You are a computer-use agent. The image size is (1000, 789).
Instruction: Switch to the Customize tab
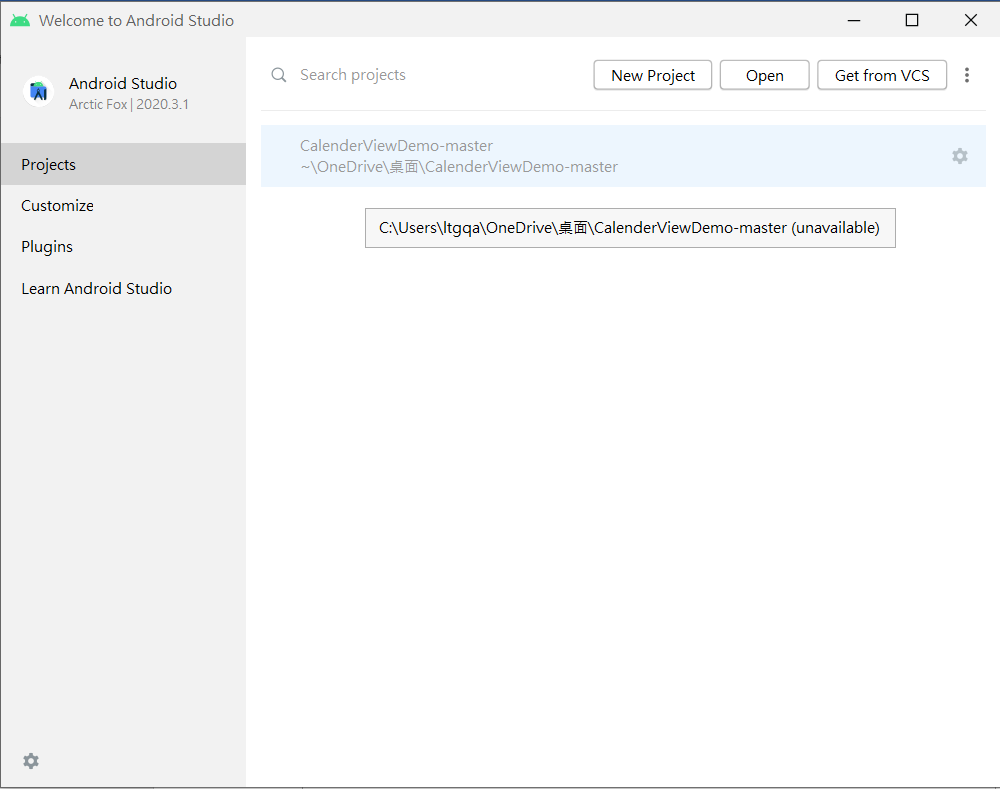(x=123, y=205)
